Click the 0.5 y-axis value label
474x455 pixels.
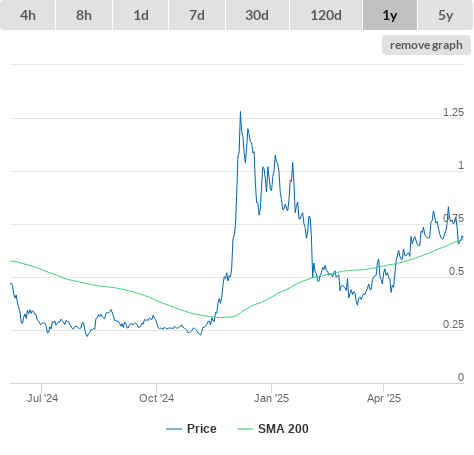[x=456, y=271]
